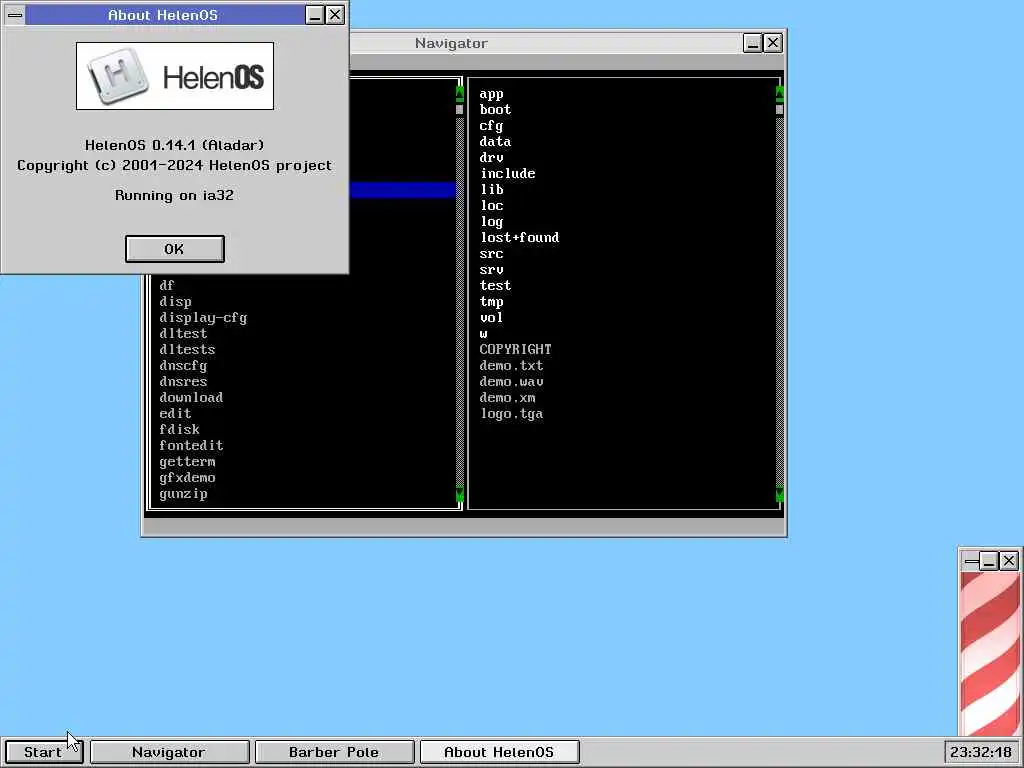Click the taskbar clock showing 23:32:18
This screenshot has width=1024, height=768.
980,752
